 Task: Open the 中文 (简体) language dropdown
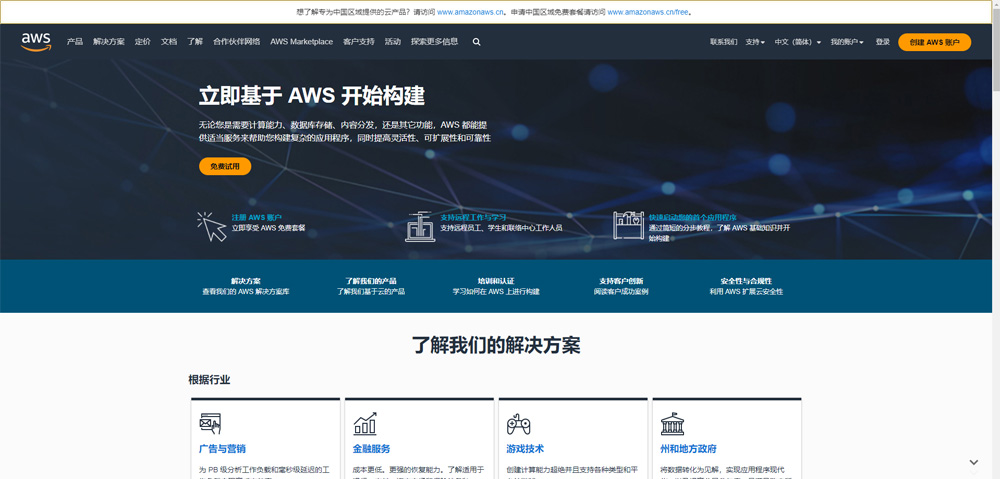click(797, 42)
